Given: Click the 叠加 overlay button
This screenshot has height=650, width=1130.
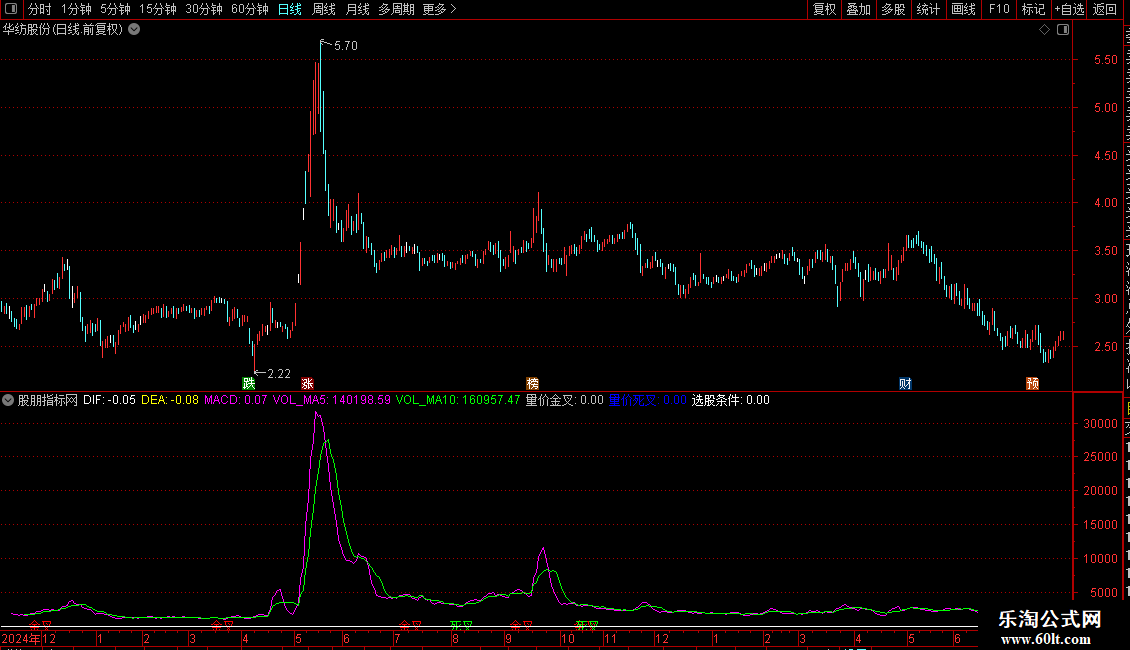Looking at the screenshot, I should tap(858, 9).
